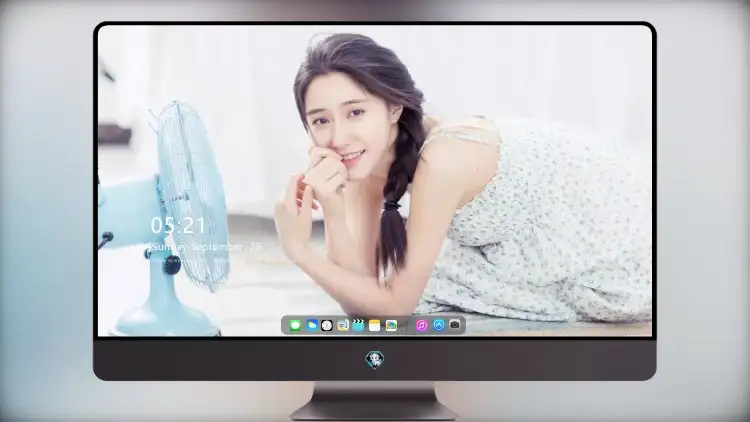Launch the clapperboard video app icon
The image size is (750, 422).
(358, 325)
